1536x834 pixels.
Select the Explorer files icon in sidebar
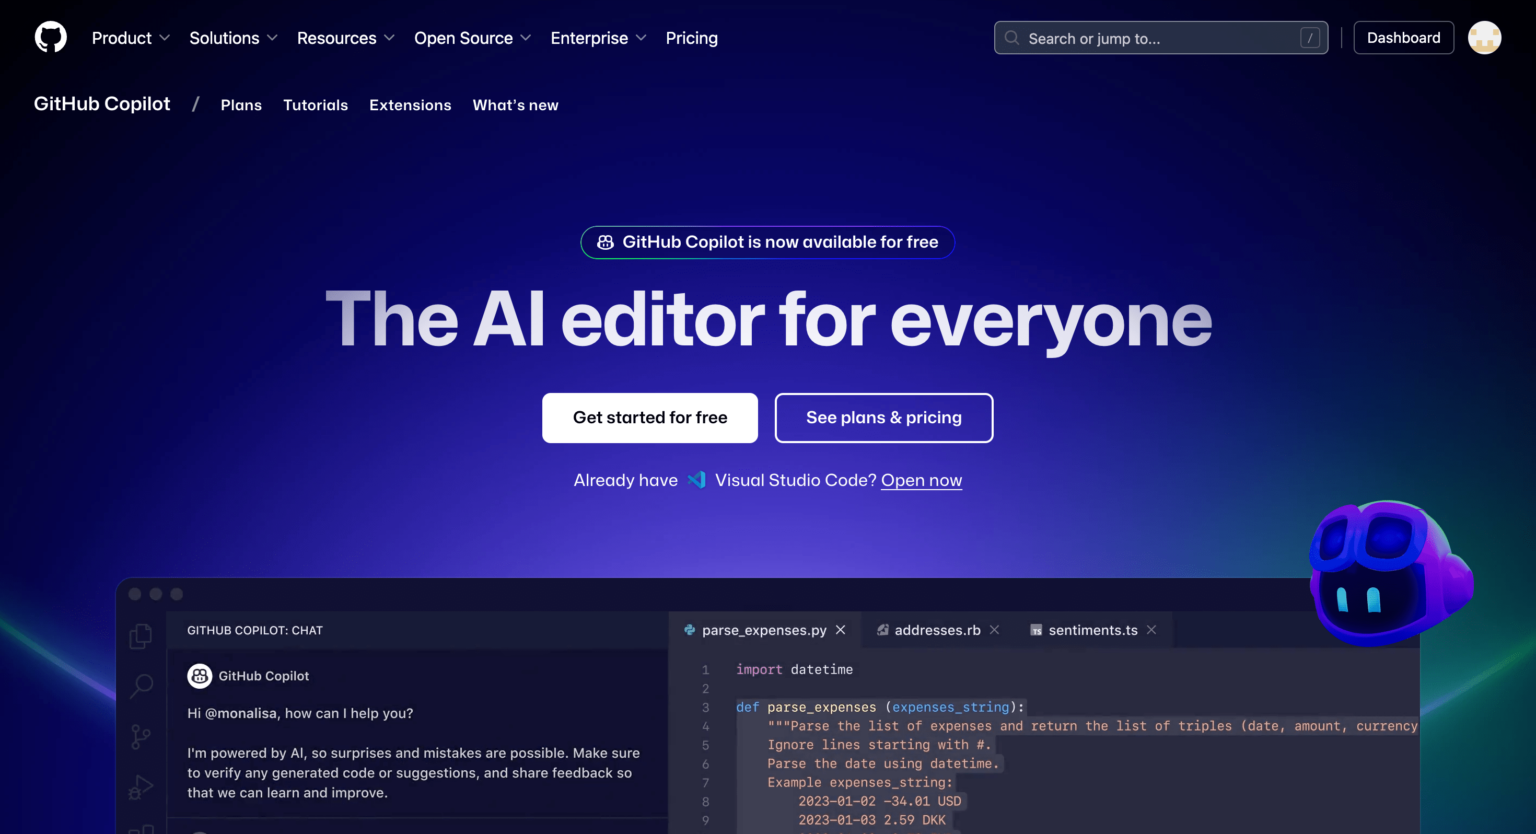pyautogui.click(x=141, y=636)
